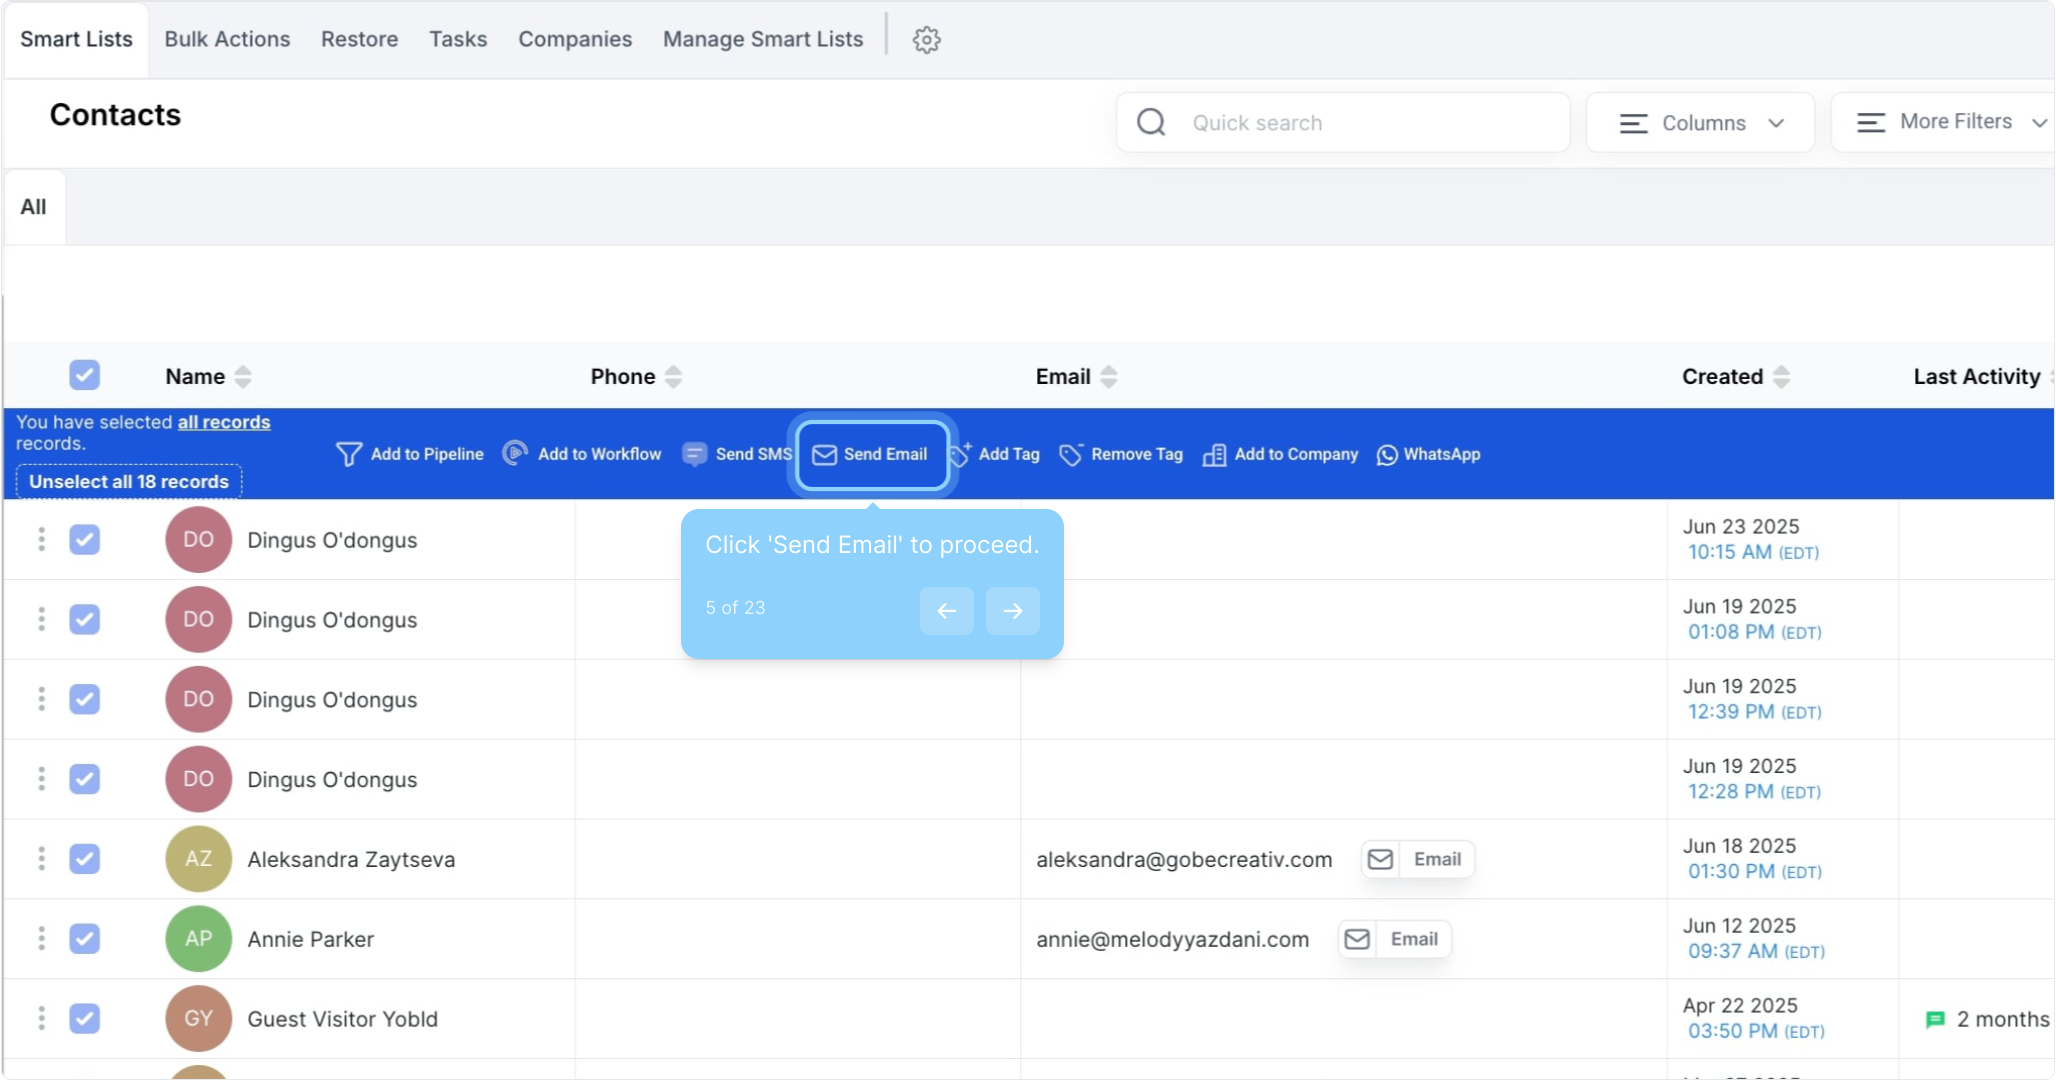The height and width of the screenshot is (1080, 2056).
Task: Click Unselect all 18 records button
Action: pos(129,481)
